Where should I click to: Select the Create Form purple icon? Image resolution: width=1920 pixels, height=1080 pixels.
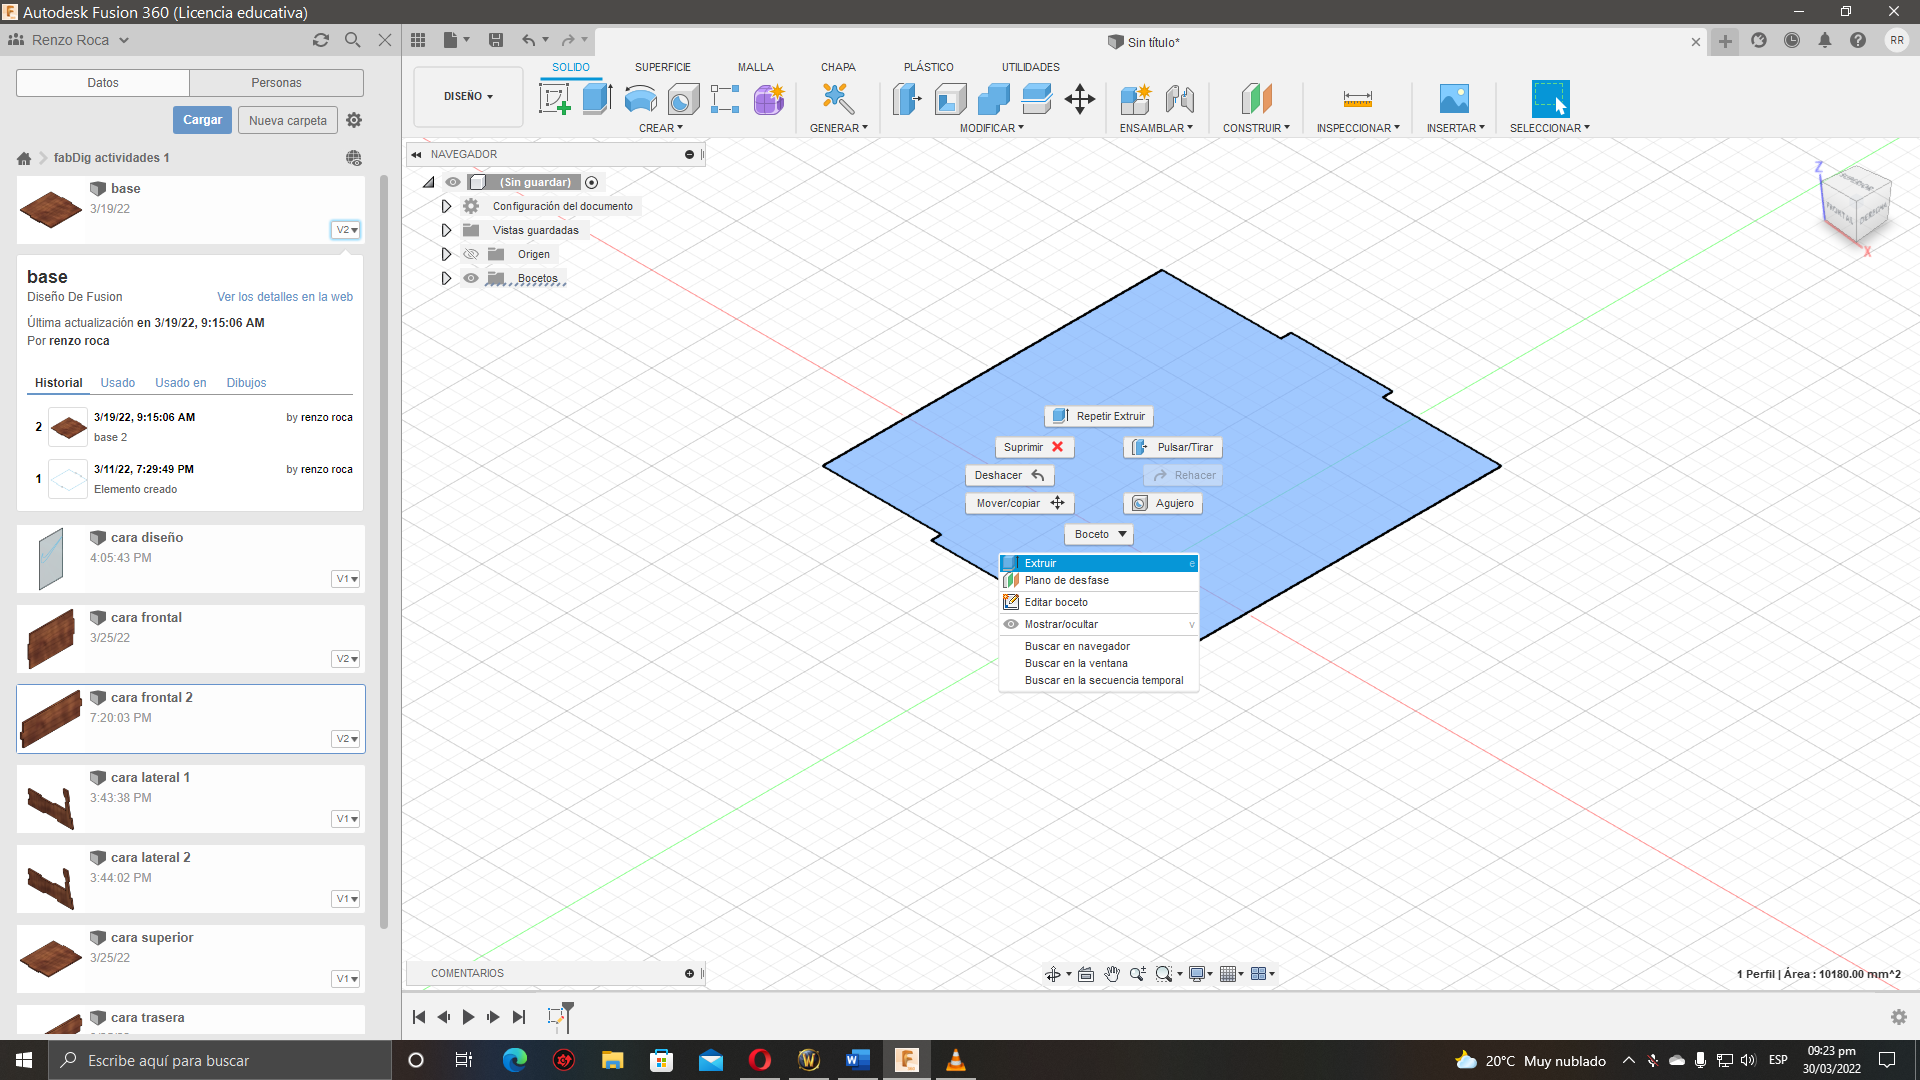point(769,99)
